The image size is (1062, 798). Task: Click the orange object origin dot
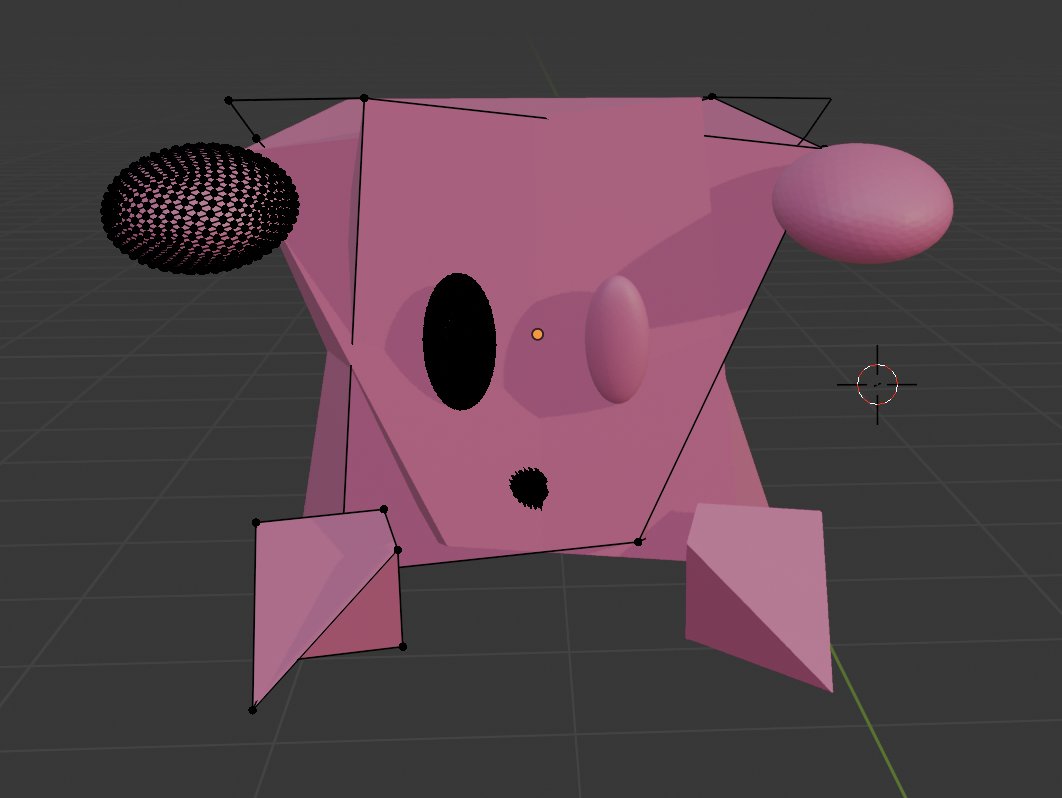coord(537,334)
